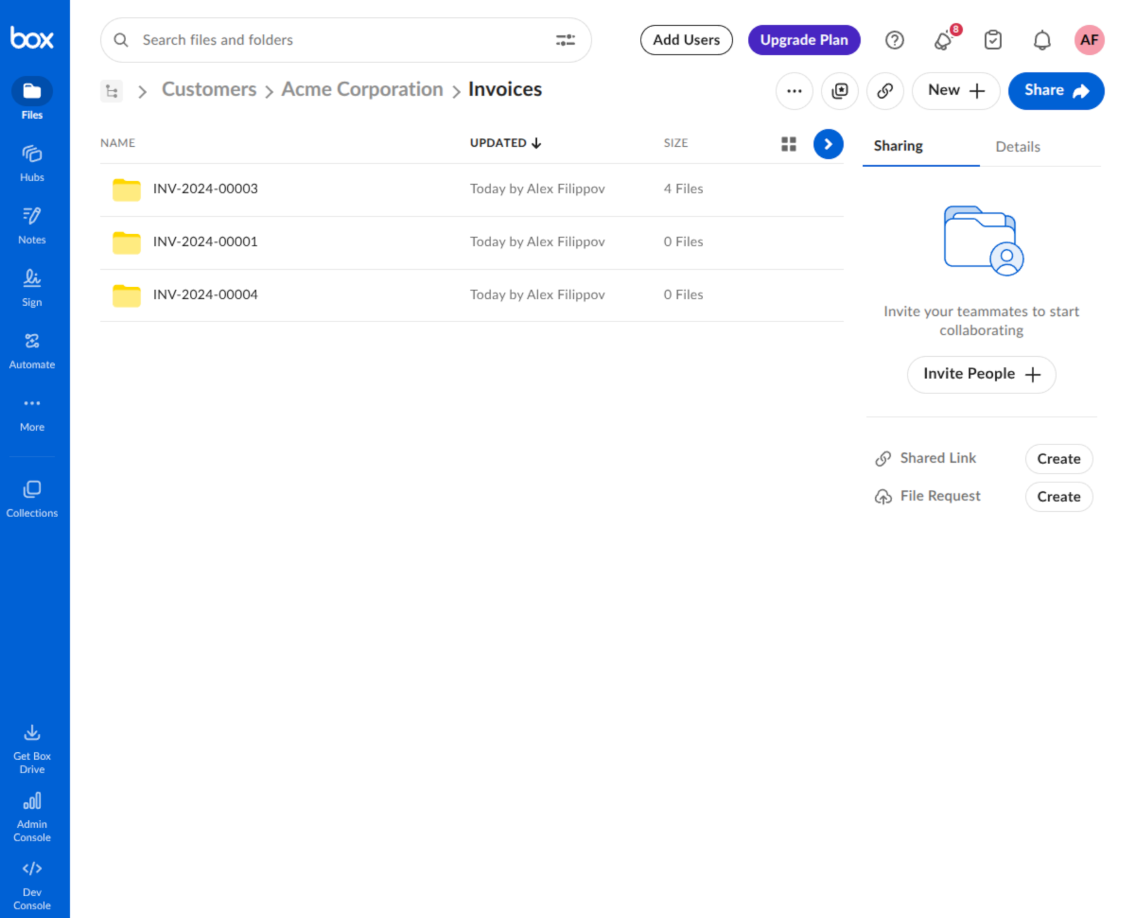Create a File Request
1130x918 pixels.
[x=1059, y=496]
